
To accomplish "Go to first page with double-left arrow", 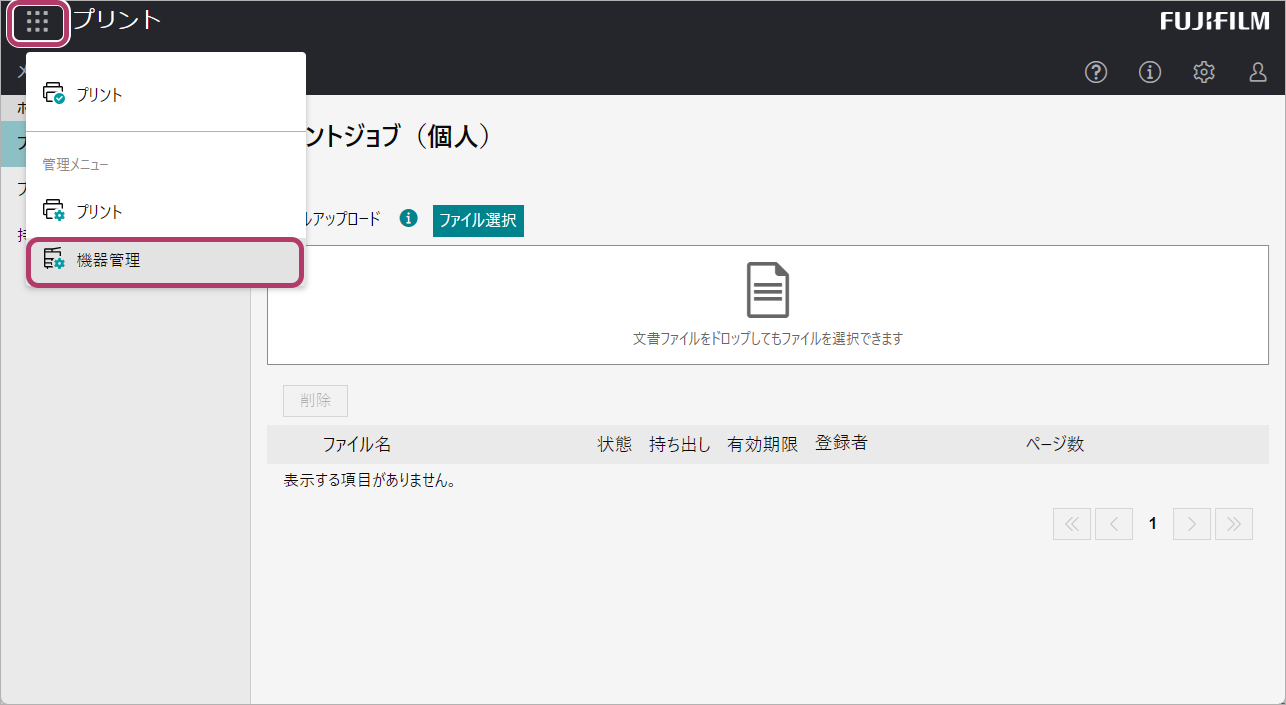I will [x=1072, y=524].
